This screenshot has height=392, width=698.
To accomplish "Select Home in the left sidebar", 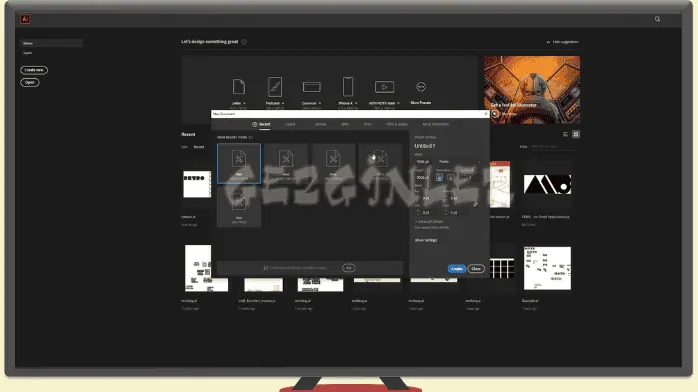I will coord(51,43).
